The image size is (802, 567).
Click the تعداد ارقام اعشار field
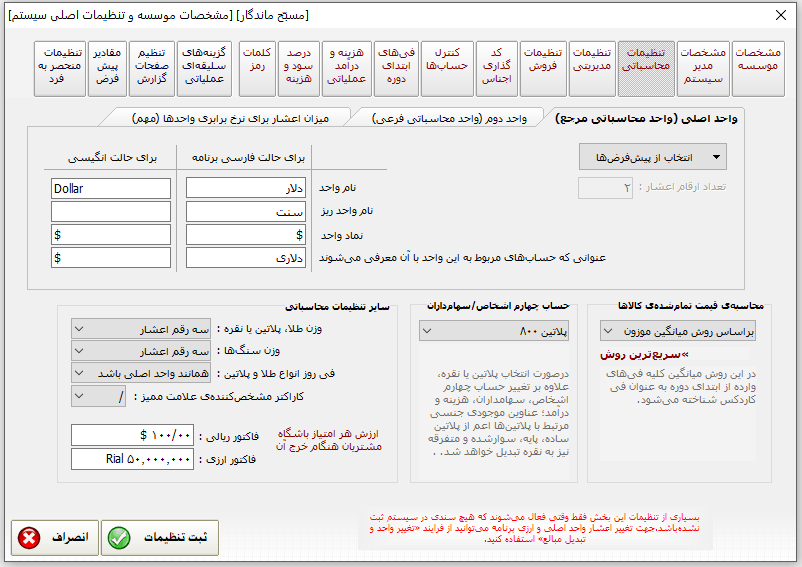click(x=606, y=188)
